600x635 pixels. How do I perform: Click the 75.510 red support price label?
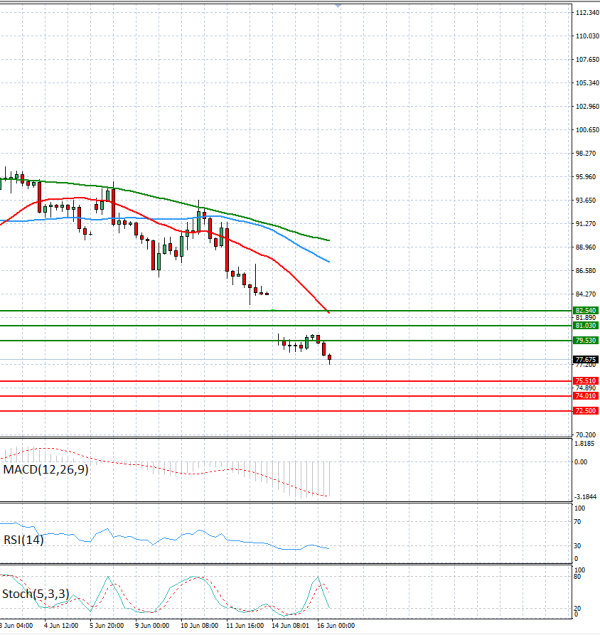coord(586,381)
